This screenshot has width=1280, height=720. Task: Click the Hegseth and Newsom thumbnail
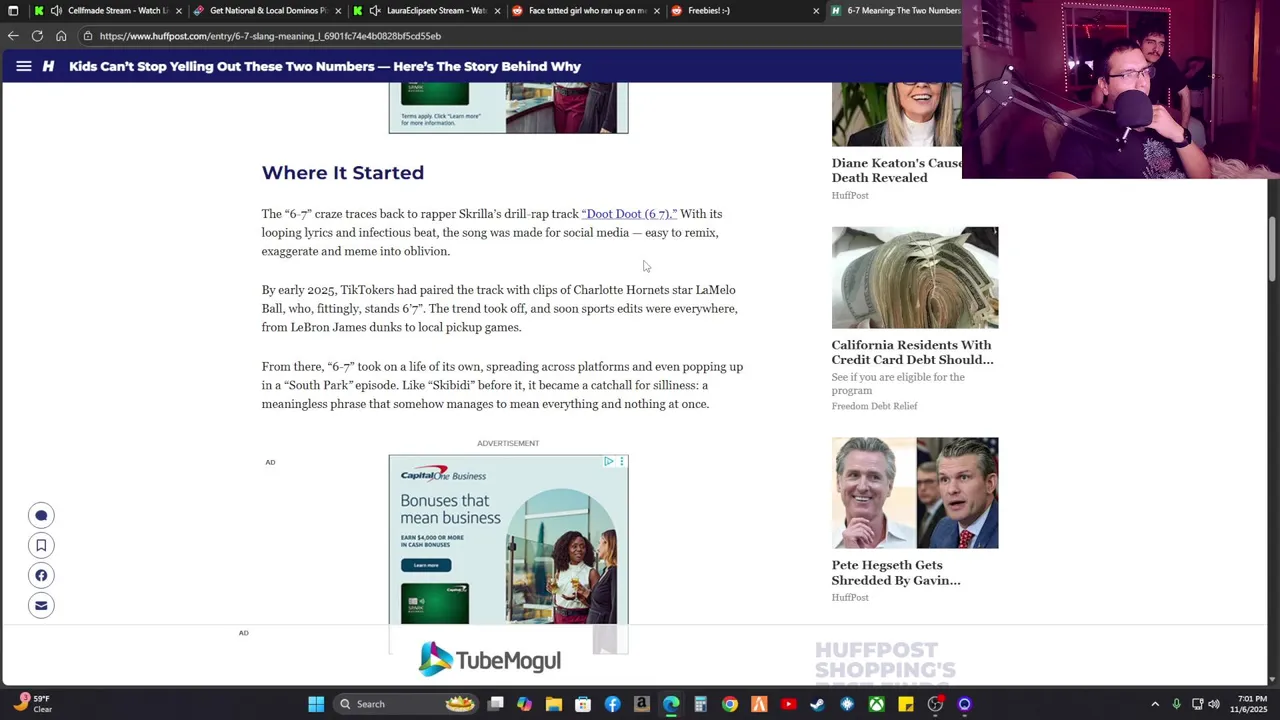[x=914, y=492]
